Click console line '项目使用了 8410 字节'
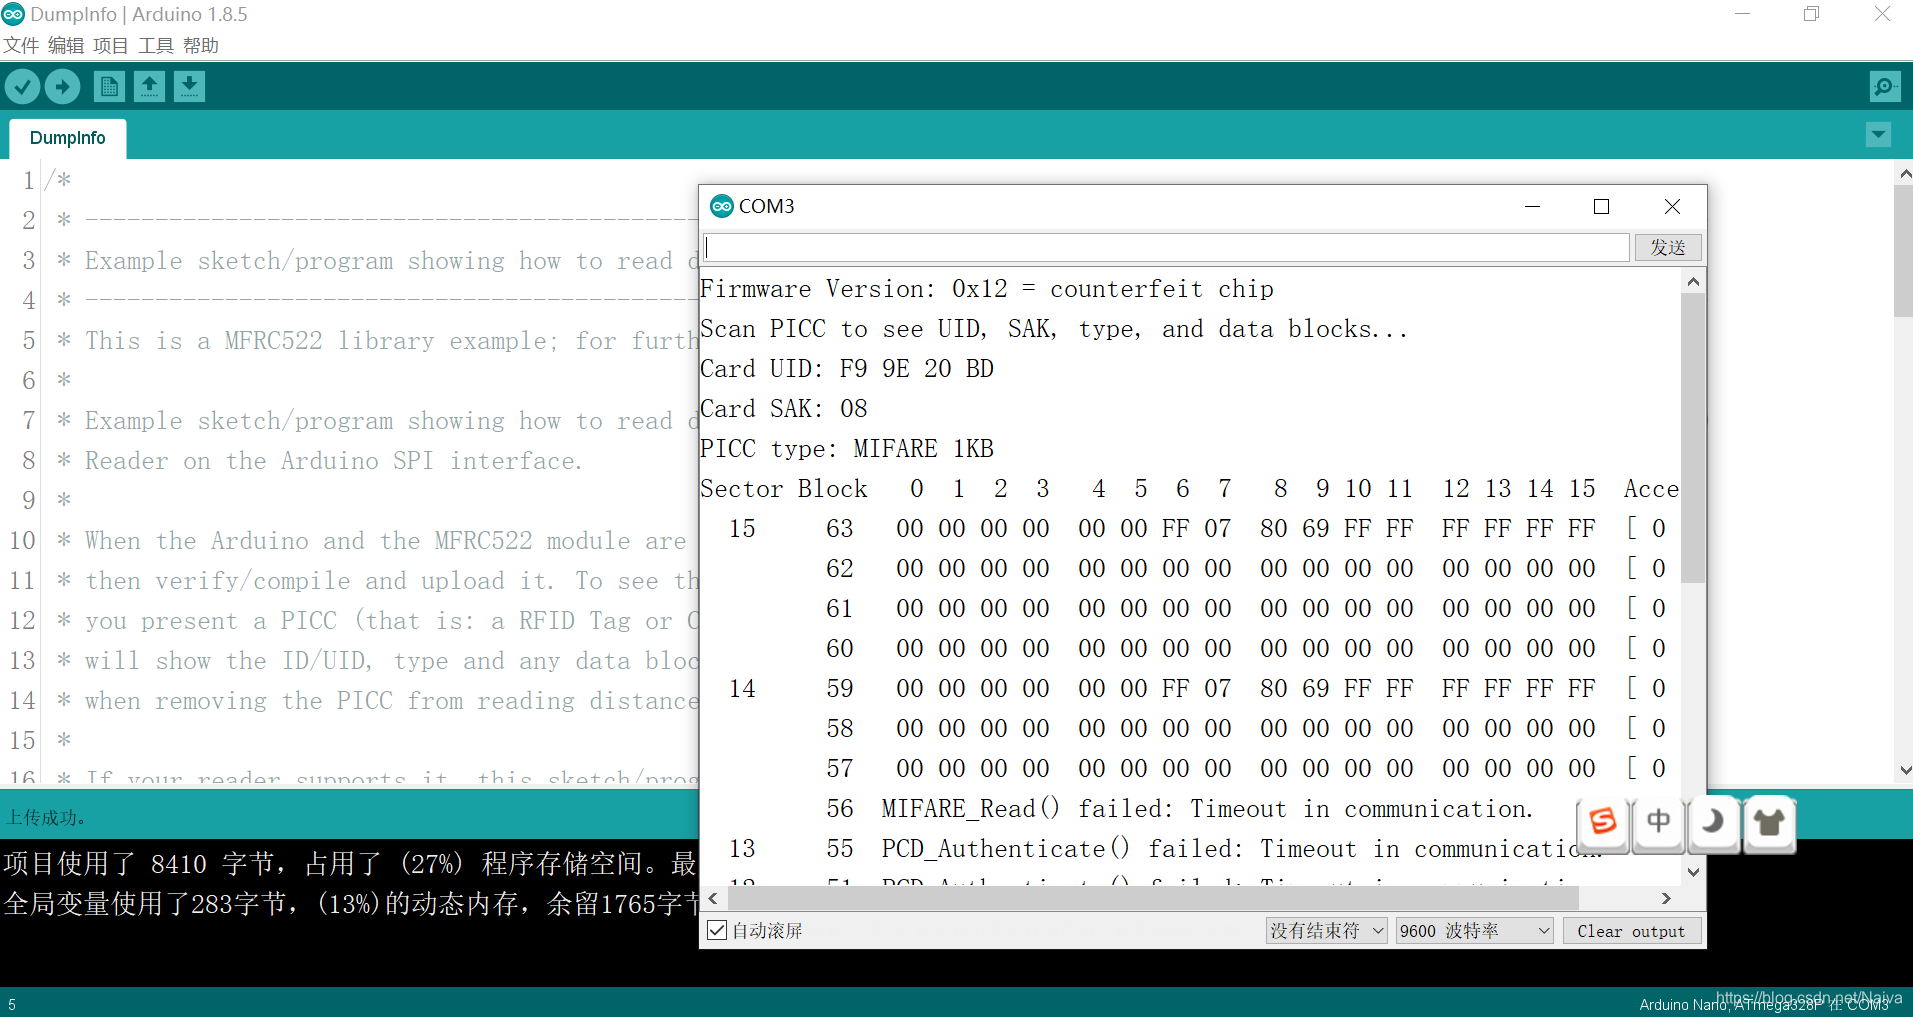 click(349, 864)
